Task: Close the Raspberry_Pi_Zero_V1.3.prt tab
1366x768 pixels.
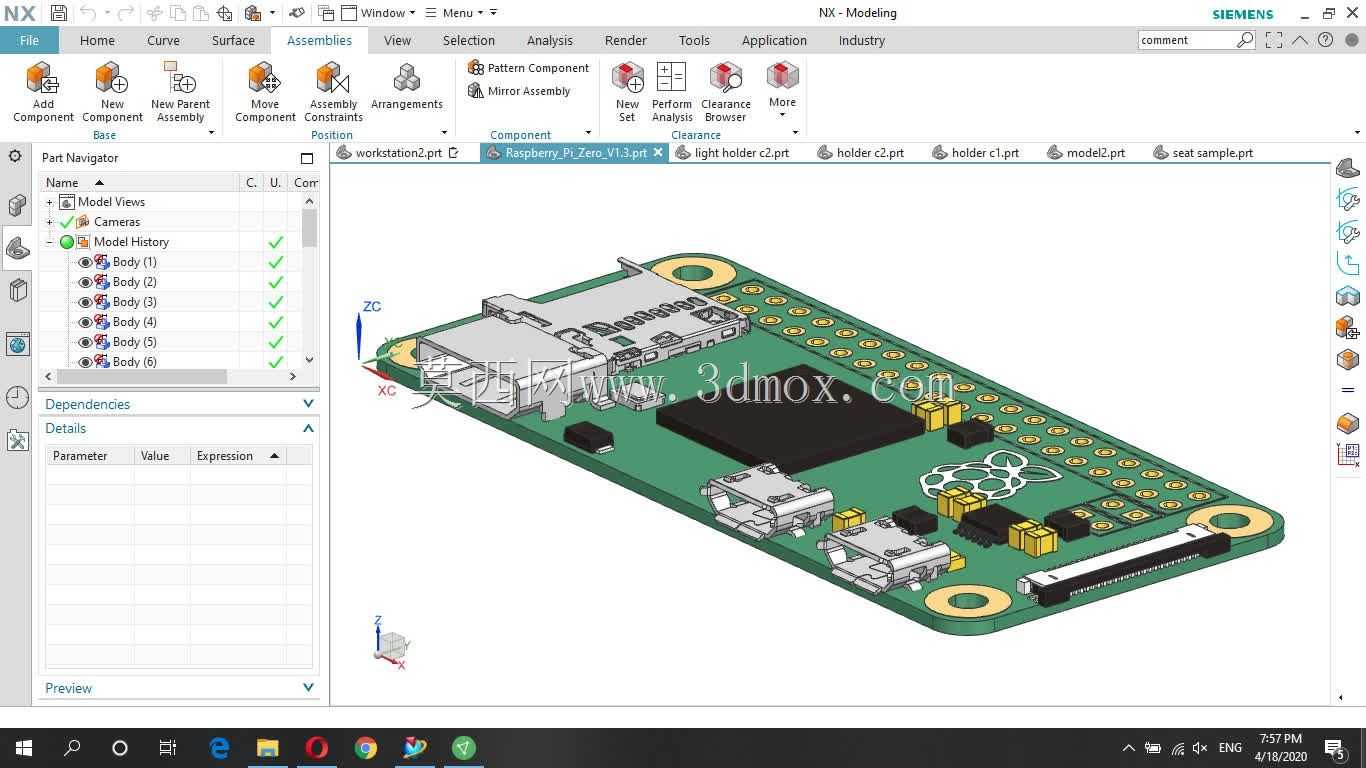Action: pos(658,153)
